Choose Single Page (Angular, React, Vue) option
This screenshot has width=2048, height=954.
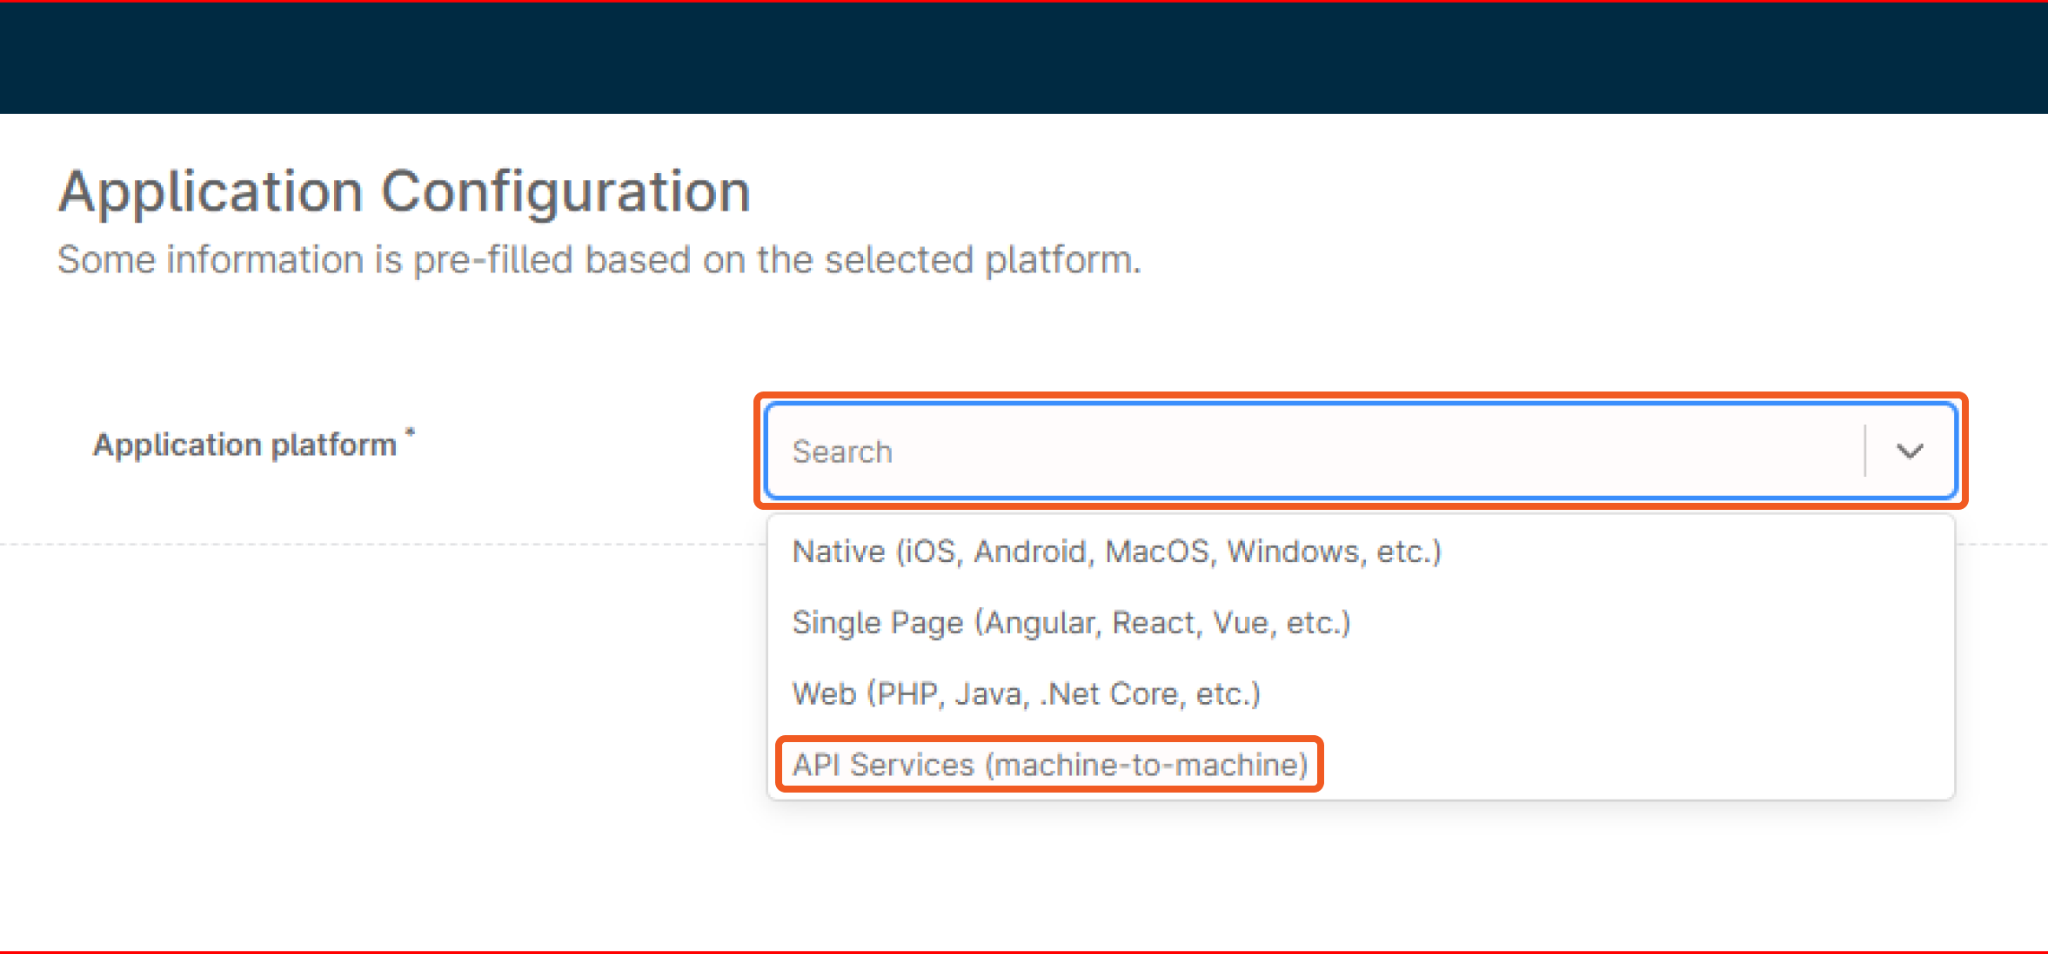click(x=1071, y=622)
